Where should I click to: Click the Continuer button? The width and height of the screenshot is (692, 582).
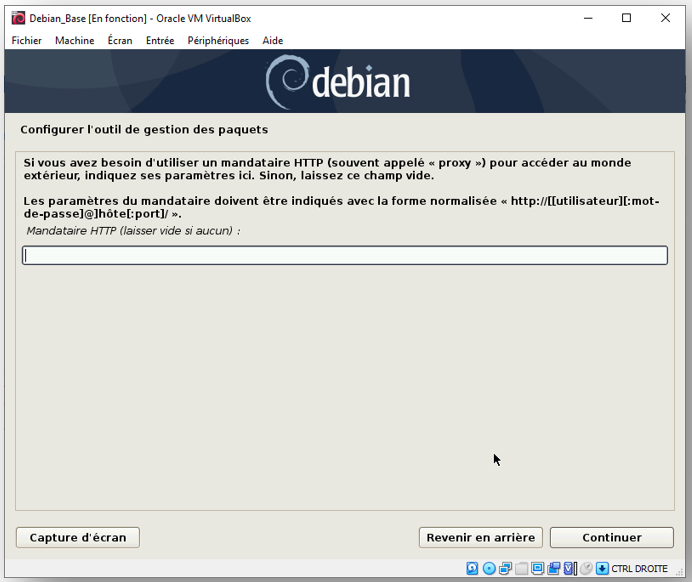click(612, 537)
